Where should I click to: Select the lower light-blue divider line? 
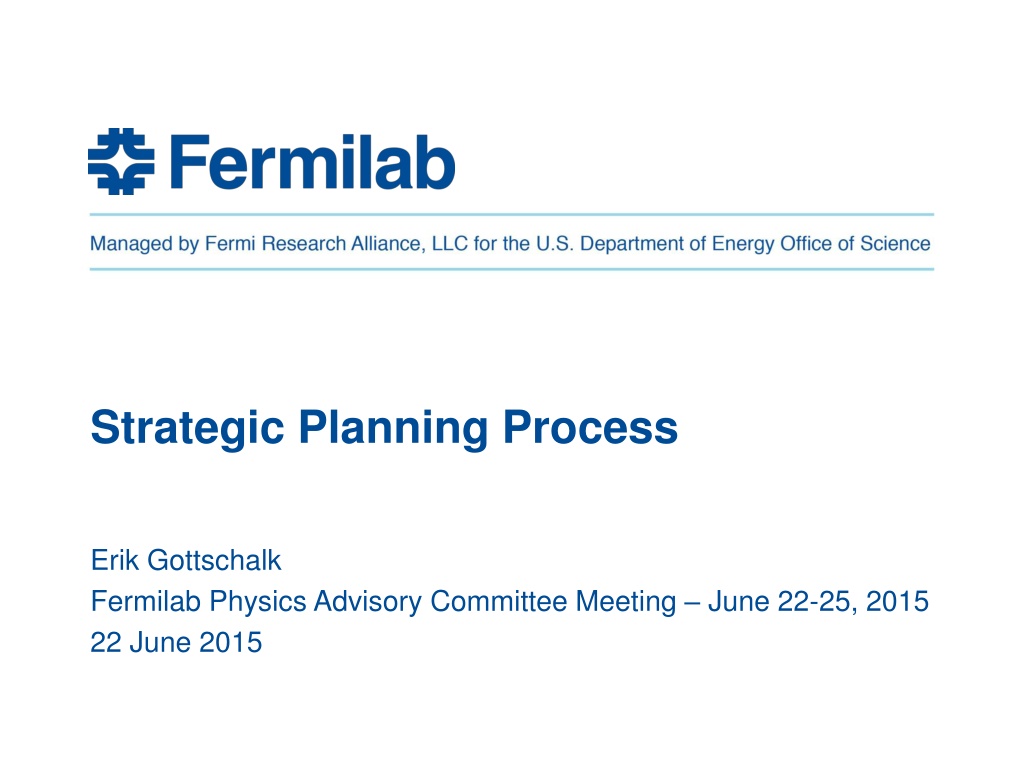point(512,268)
